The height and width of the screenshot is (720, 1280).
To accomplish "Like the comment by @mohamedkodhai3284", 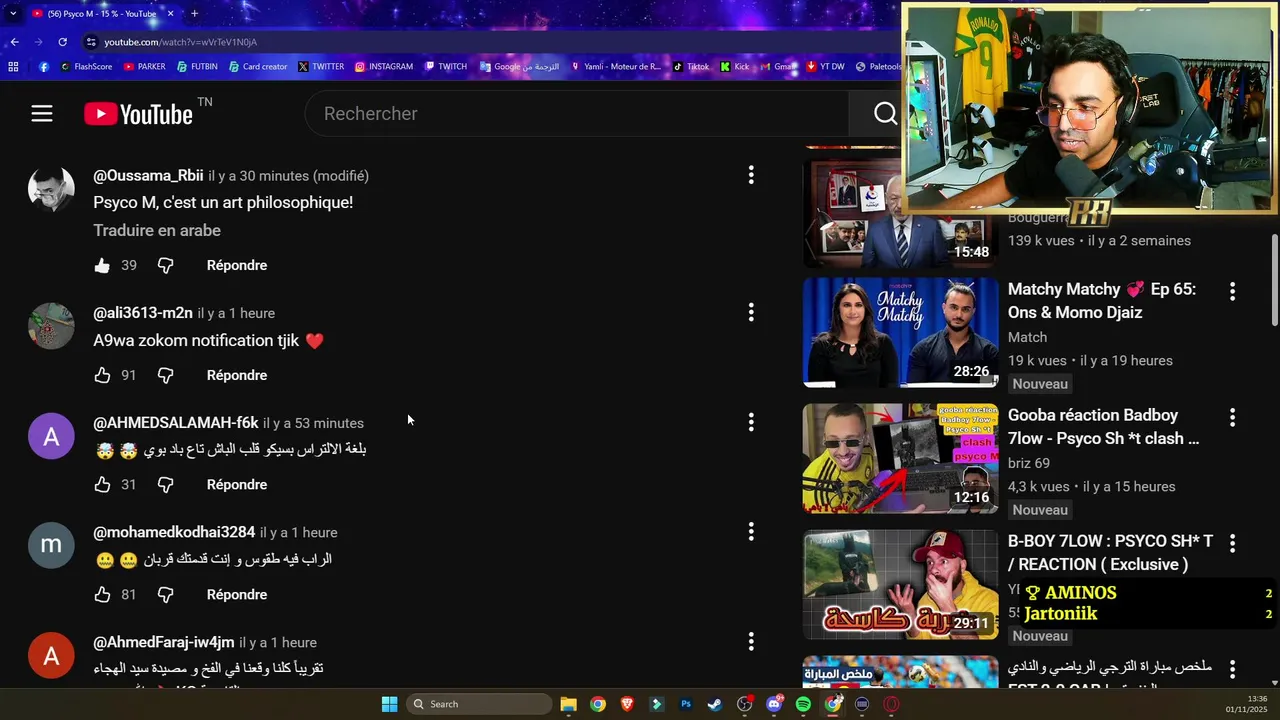I will coord(102,594).
